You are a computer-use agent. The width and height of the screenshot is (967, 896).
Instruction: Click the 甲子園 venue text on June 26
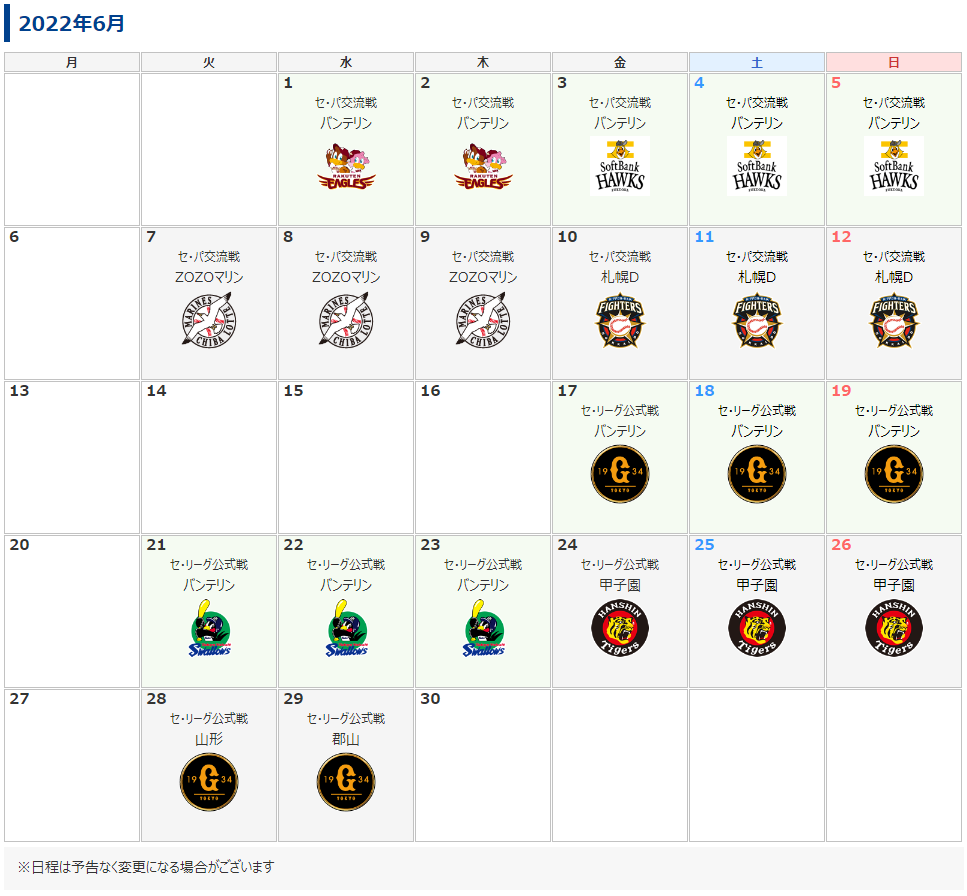894,585
